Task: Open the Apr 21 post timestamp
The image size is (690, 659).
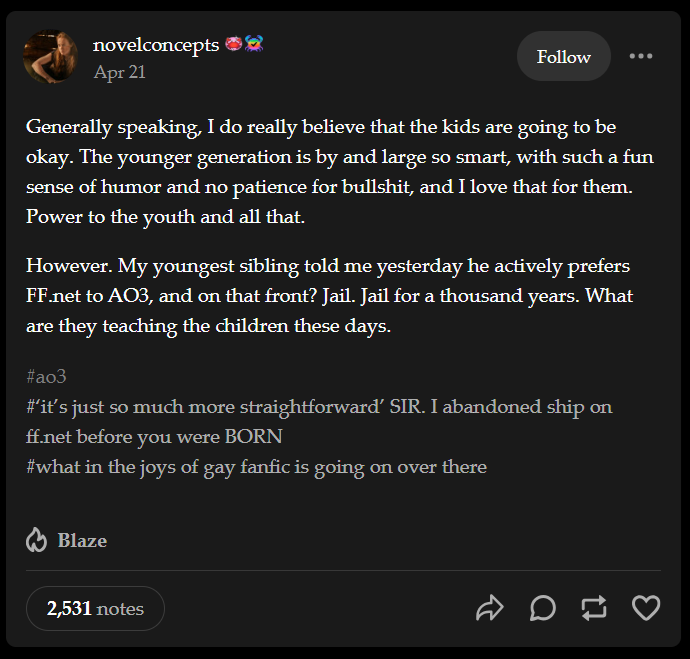Action: 119,72
